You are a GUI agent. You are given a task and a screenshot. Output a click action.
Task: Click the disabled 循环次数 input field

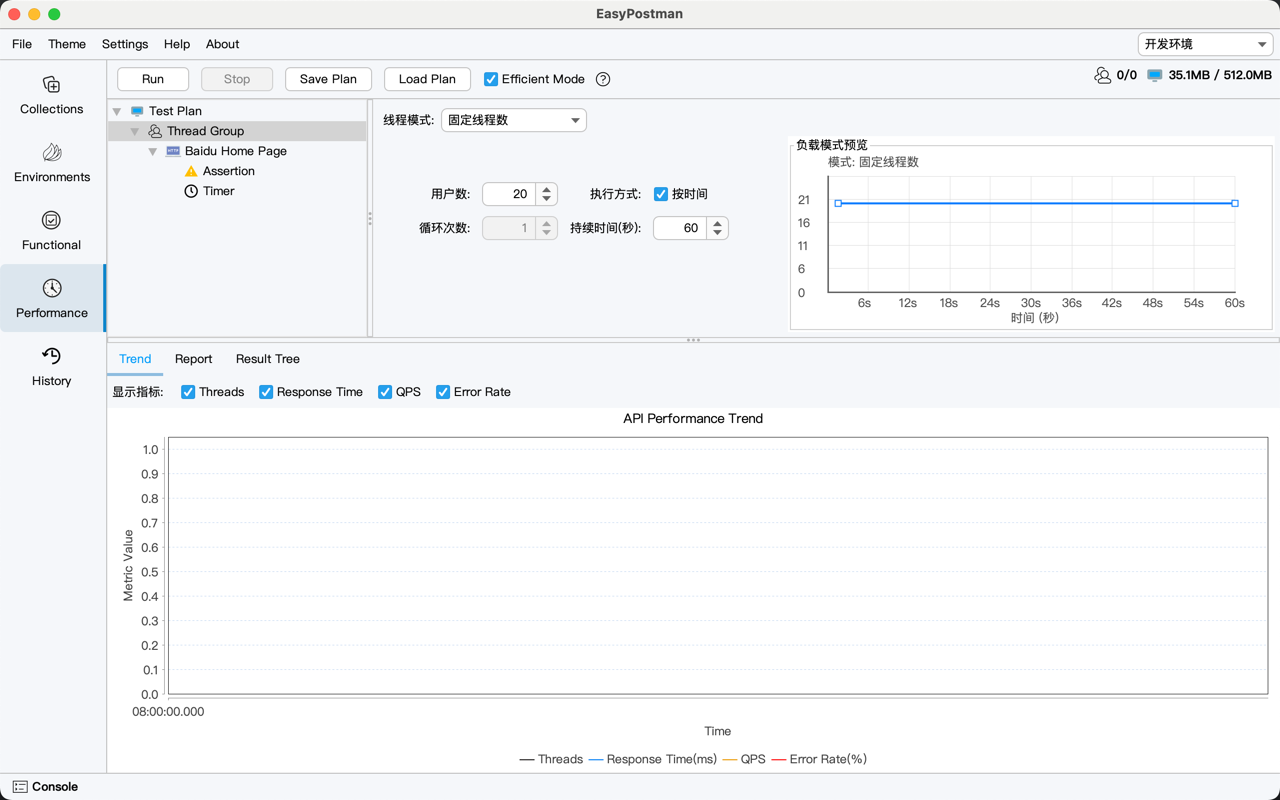(510, 228)
